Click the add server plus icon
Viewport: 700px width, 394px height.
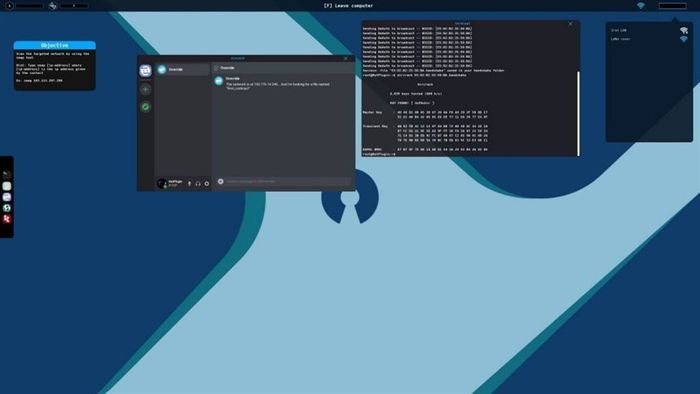pos(146,89)
